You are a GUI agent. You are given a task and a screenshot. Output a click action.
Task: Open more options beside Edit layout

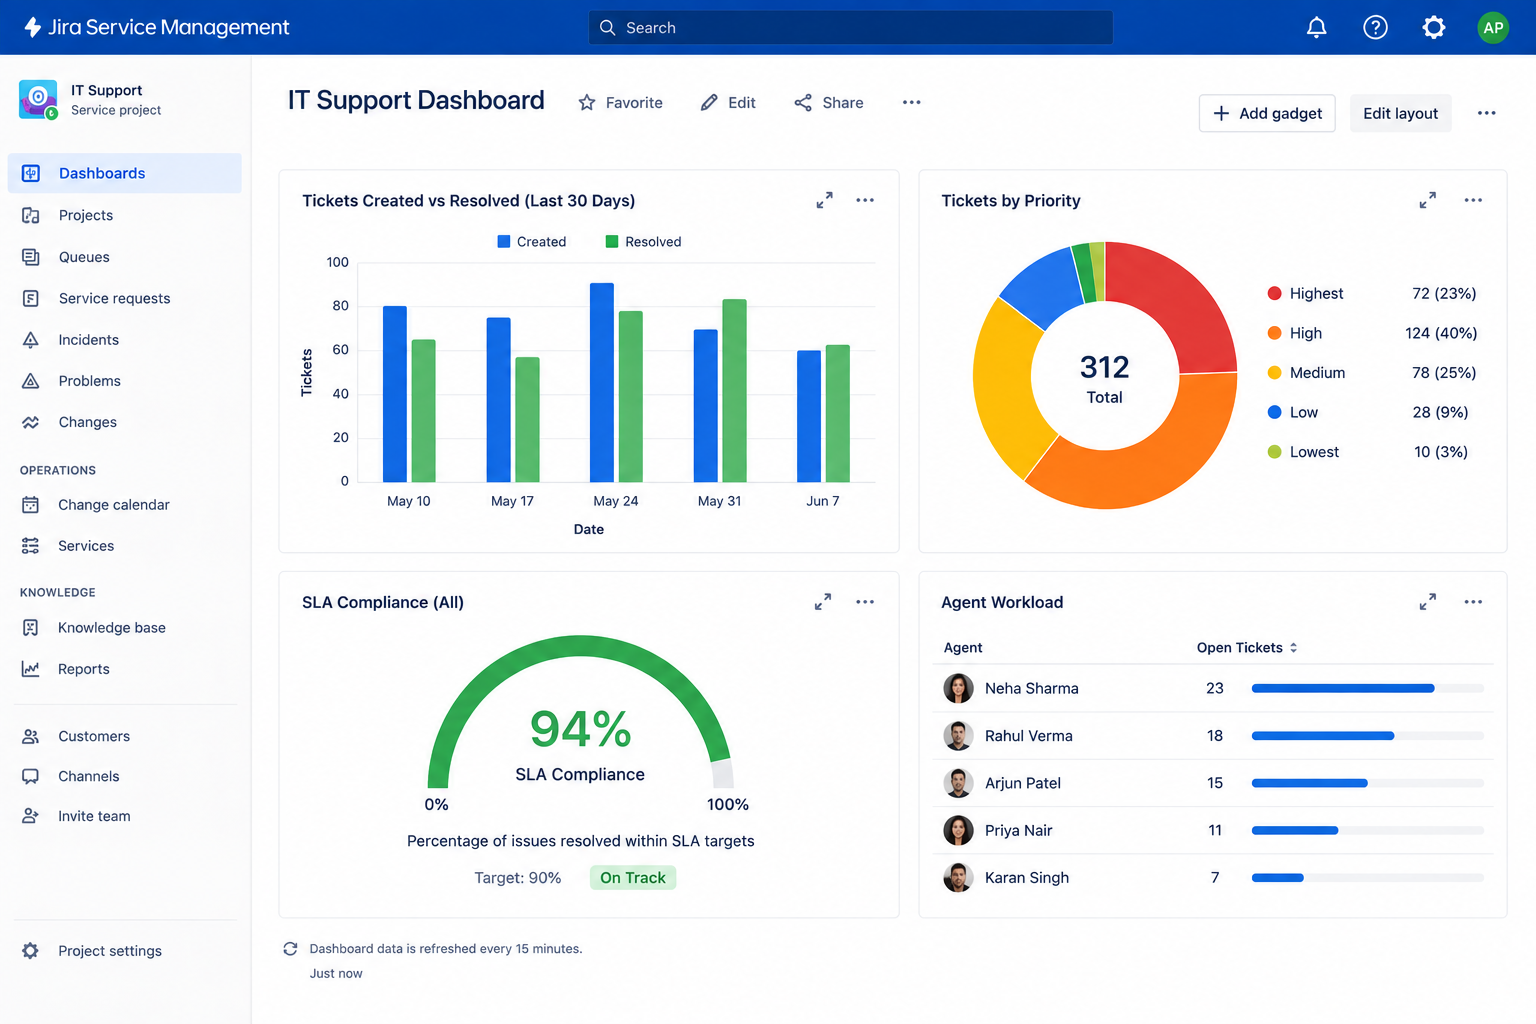click(x=1487, y=113)
